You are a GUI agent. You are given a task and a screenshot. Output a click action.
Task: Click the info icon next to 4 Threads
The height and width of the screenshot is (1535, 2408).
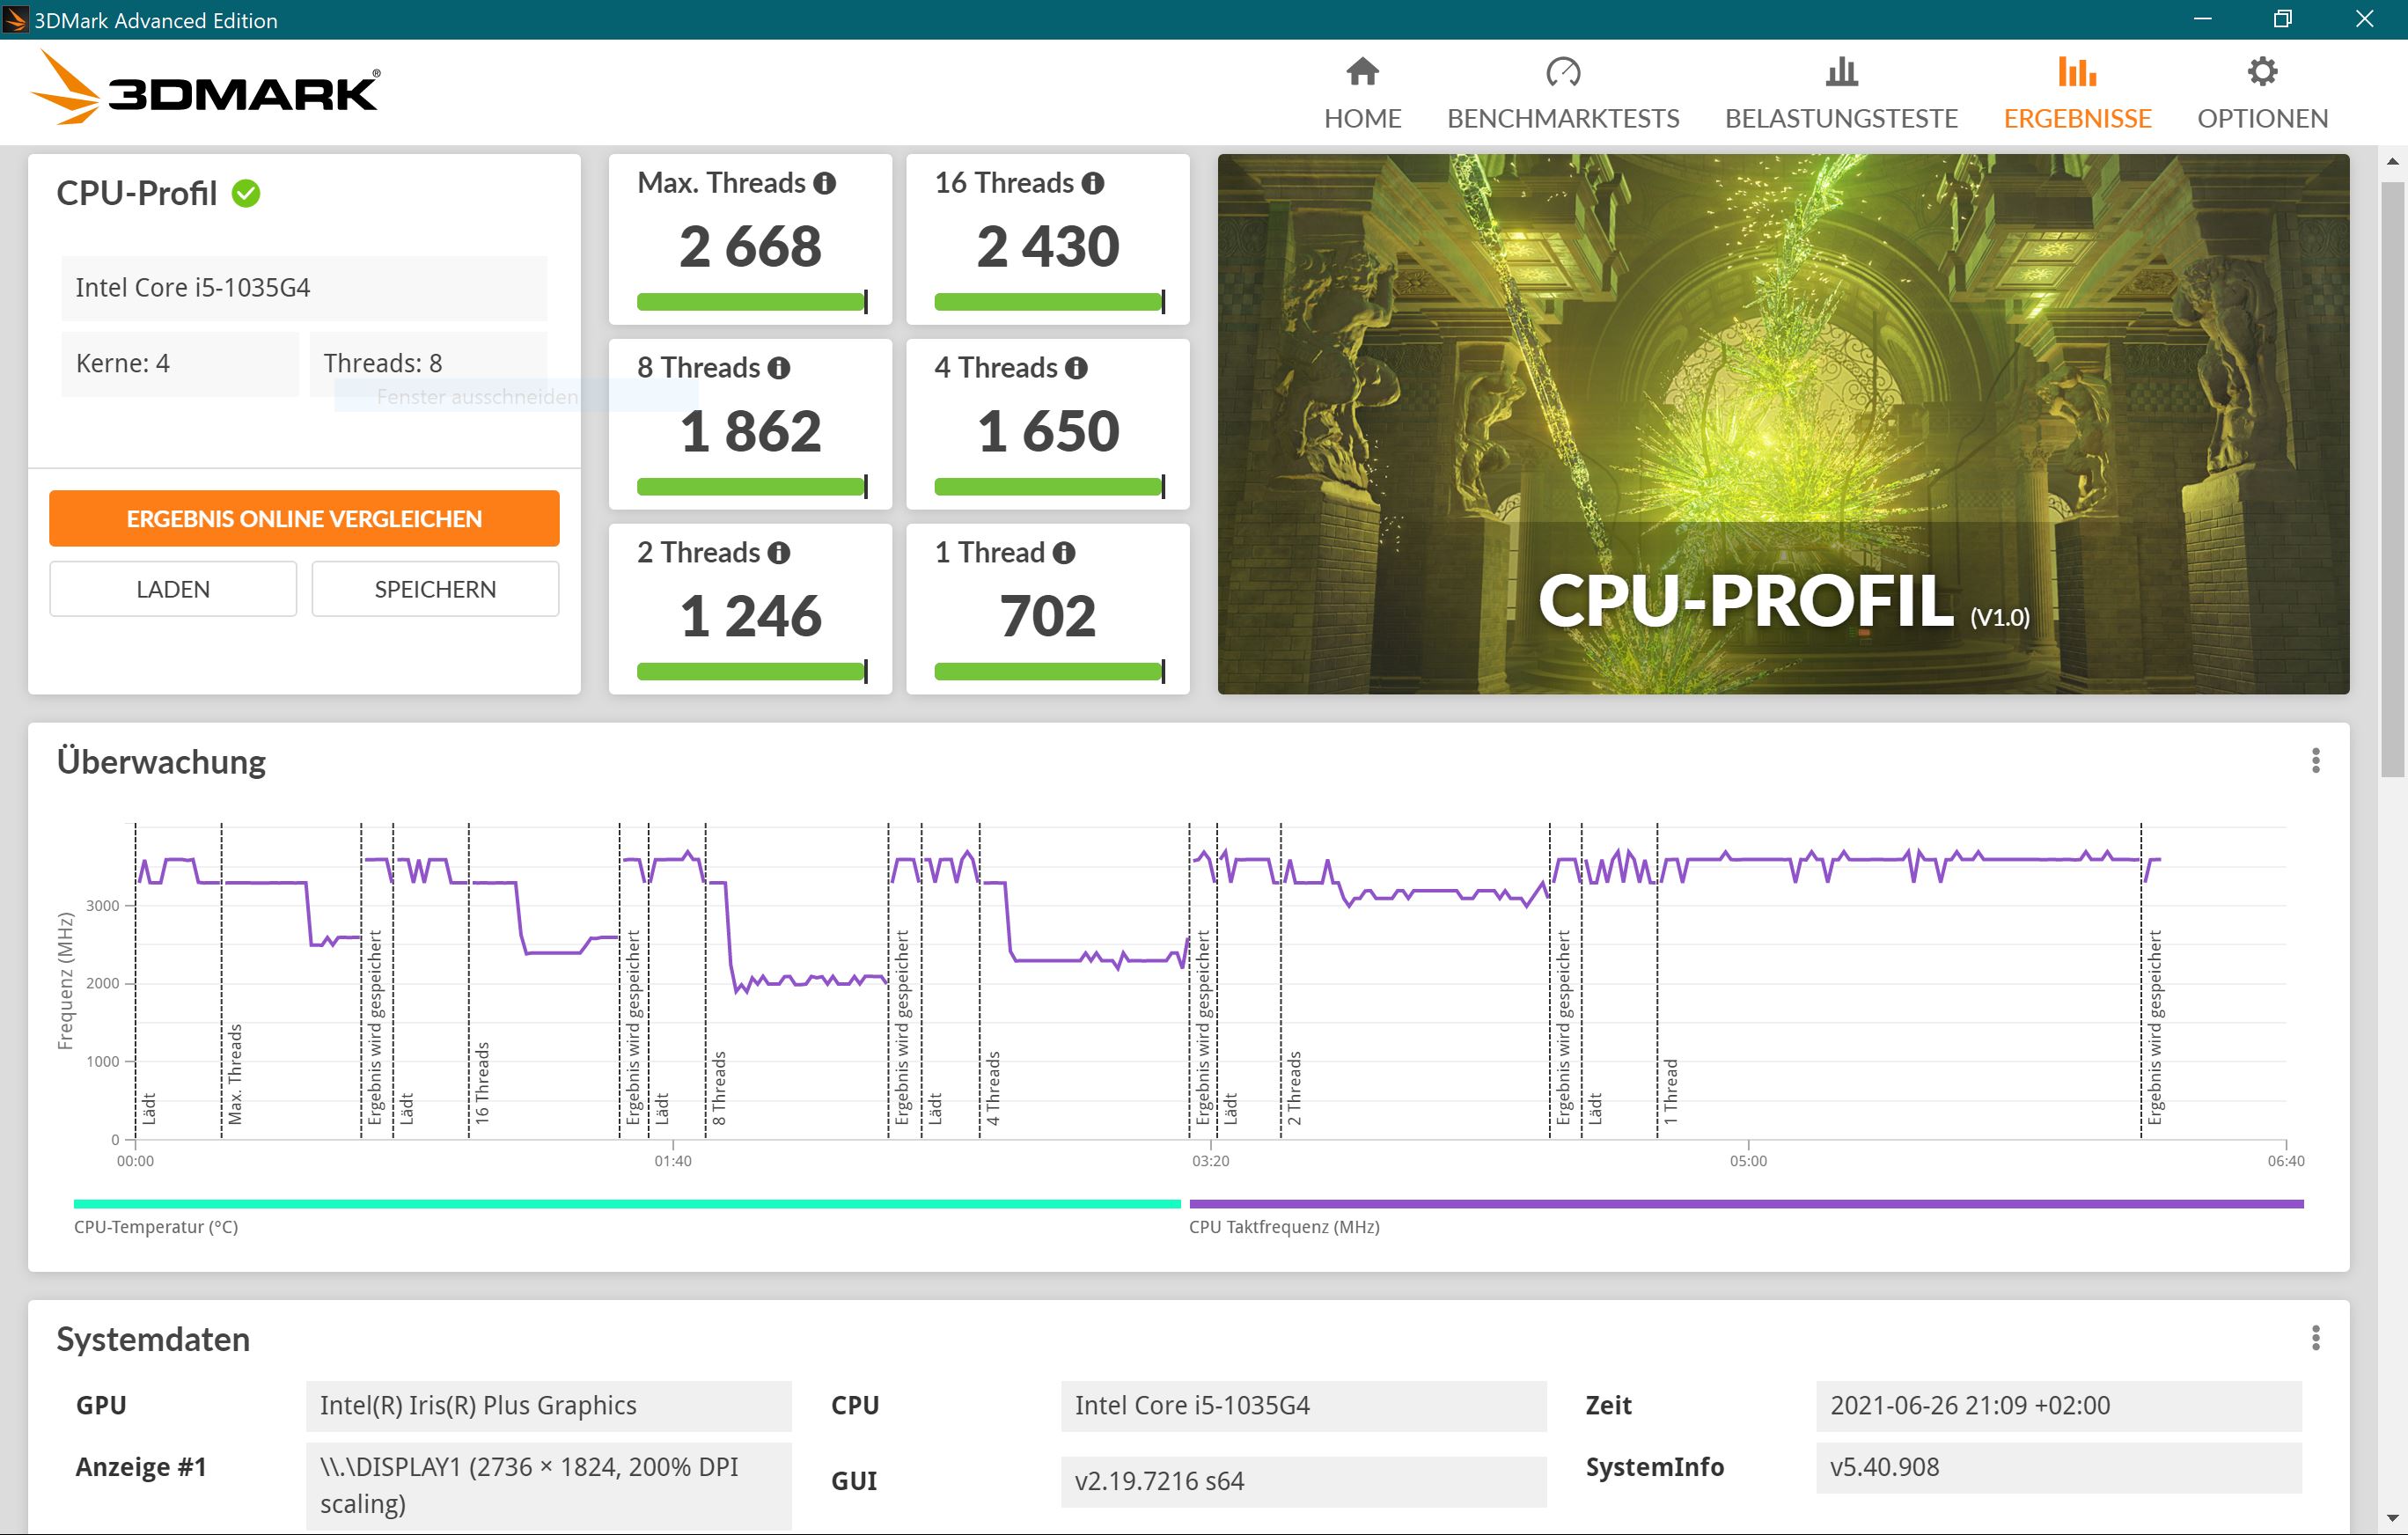click(1076, 368)
